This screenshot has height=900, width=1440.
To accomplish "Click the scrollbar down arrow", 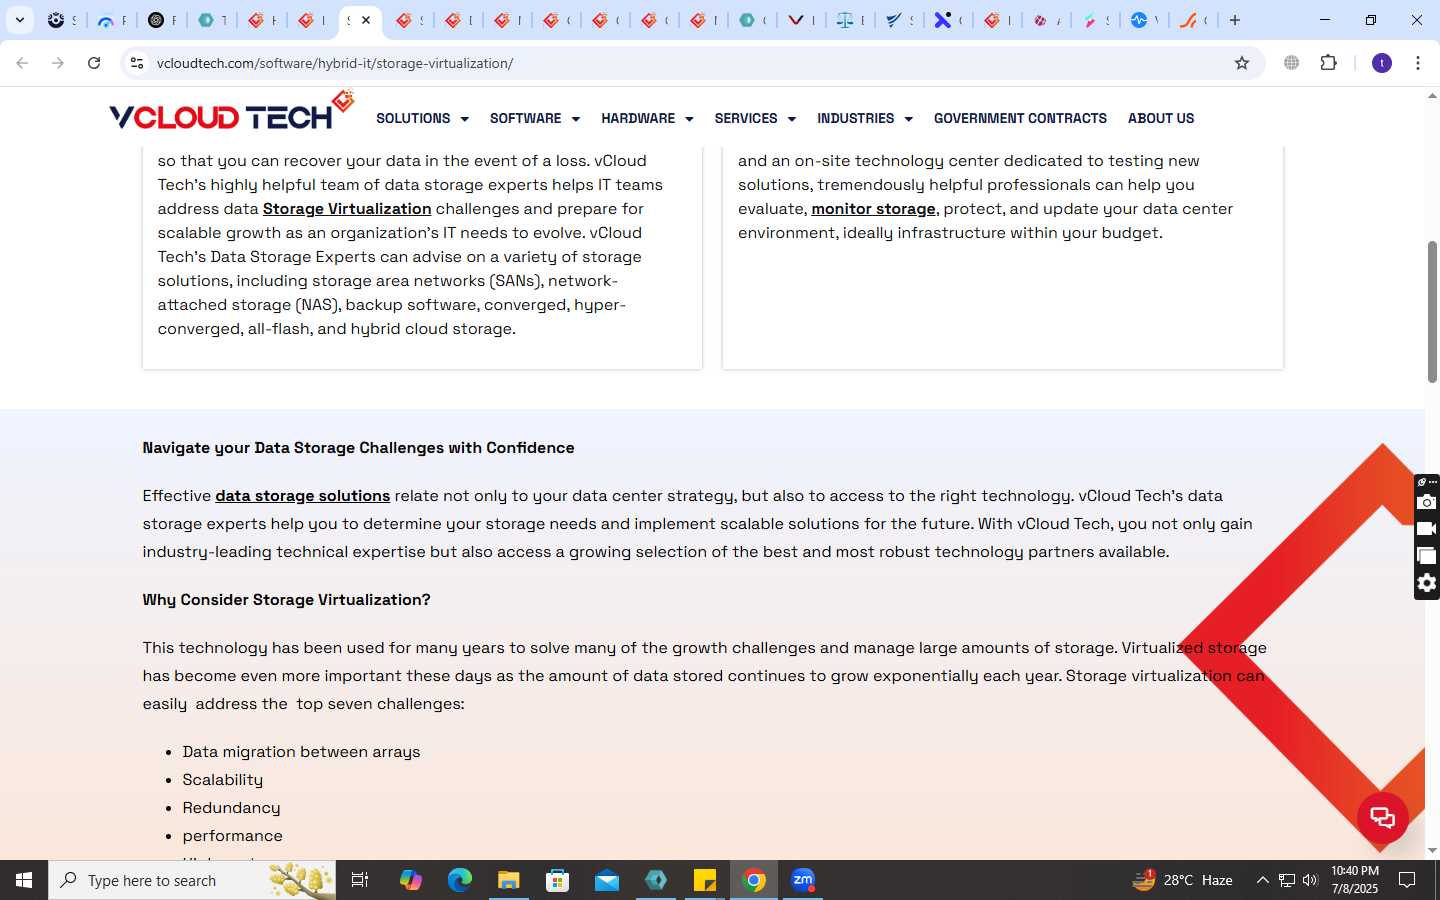I will (1432, 850).
